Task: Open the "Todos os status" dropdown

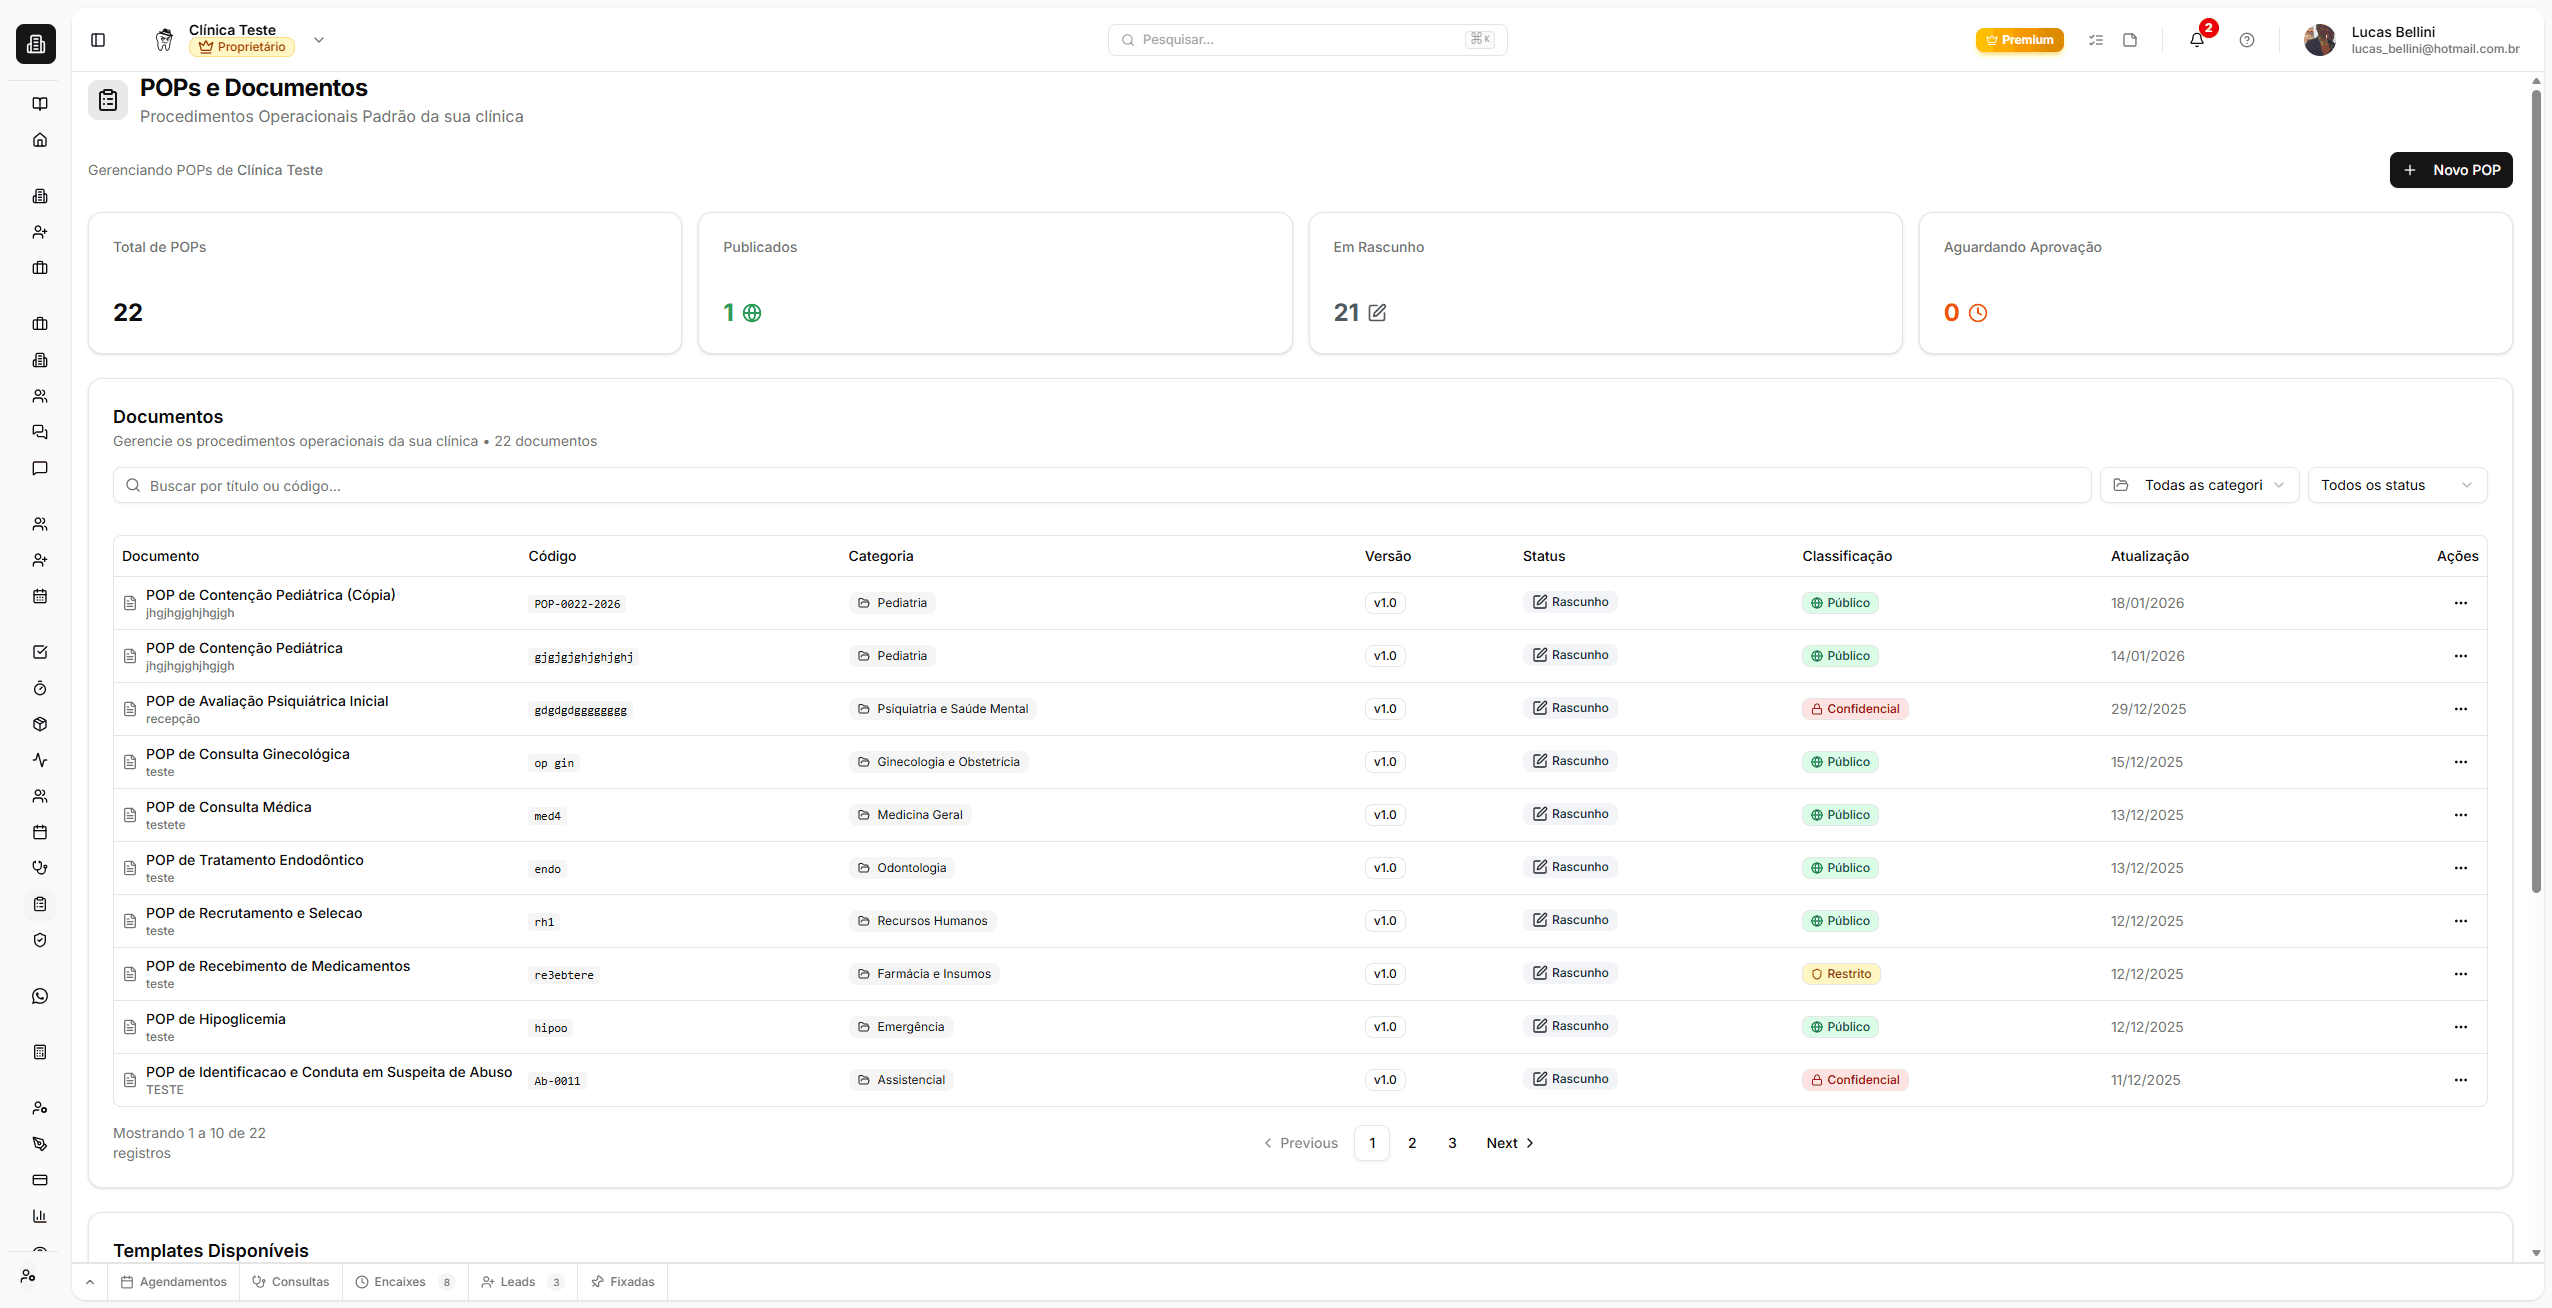Action: coord(2396,485)
